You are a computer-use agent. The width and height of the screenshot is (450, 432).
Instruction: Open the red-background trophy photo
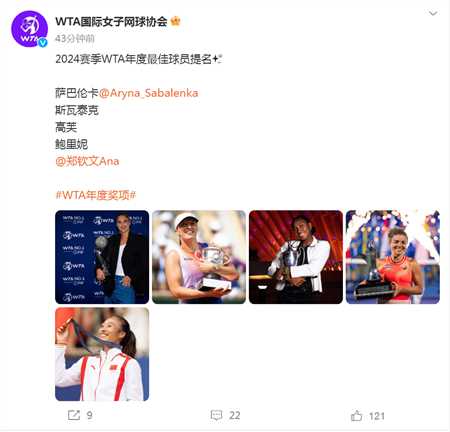[x=296, y=257]
